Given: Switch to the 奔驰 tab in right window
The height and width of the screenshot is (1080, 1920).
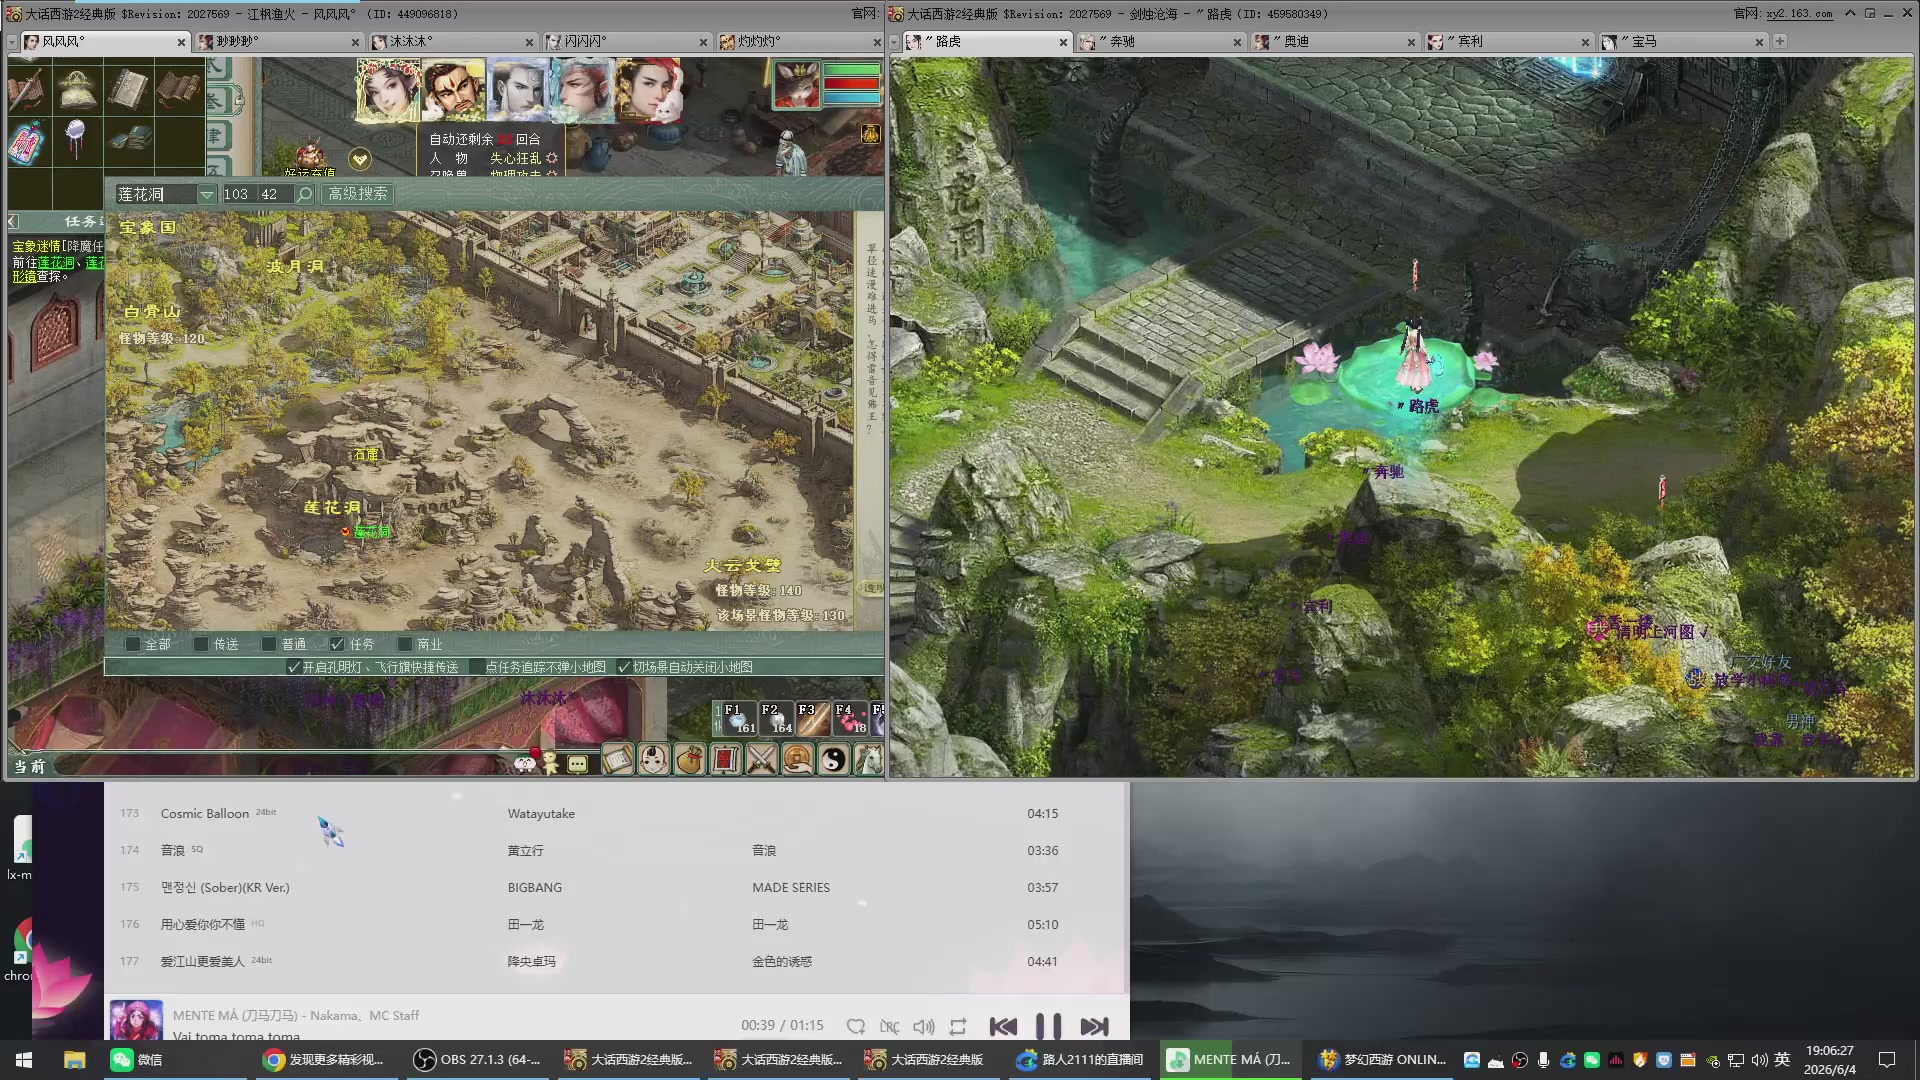Looking at the screenshot, I should tap(1161, 42).
